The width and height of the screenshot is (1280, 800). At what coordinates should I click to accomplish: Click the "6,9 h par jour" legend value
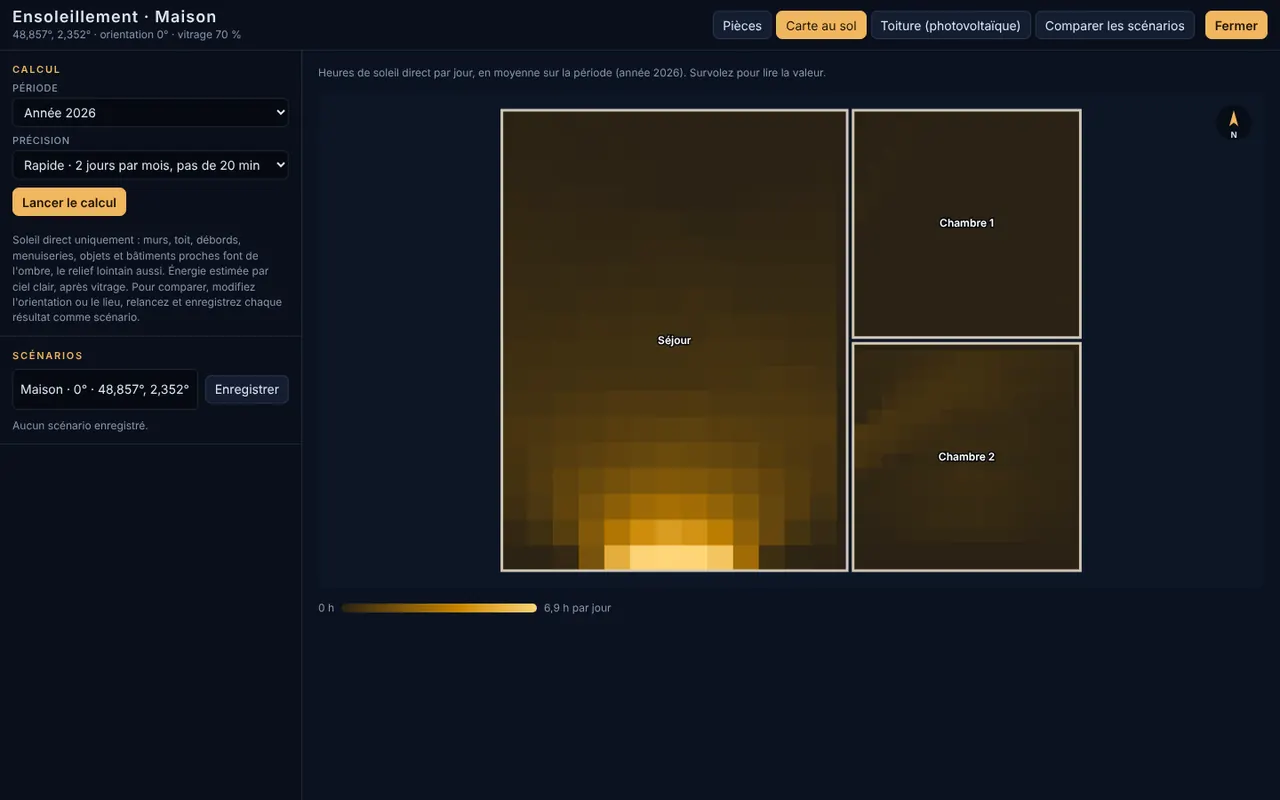click(577, 608)
